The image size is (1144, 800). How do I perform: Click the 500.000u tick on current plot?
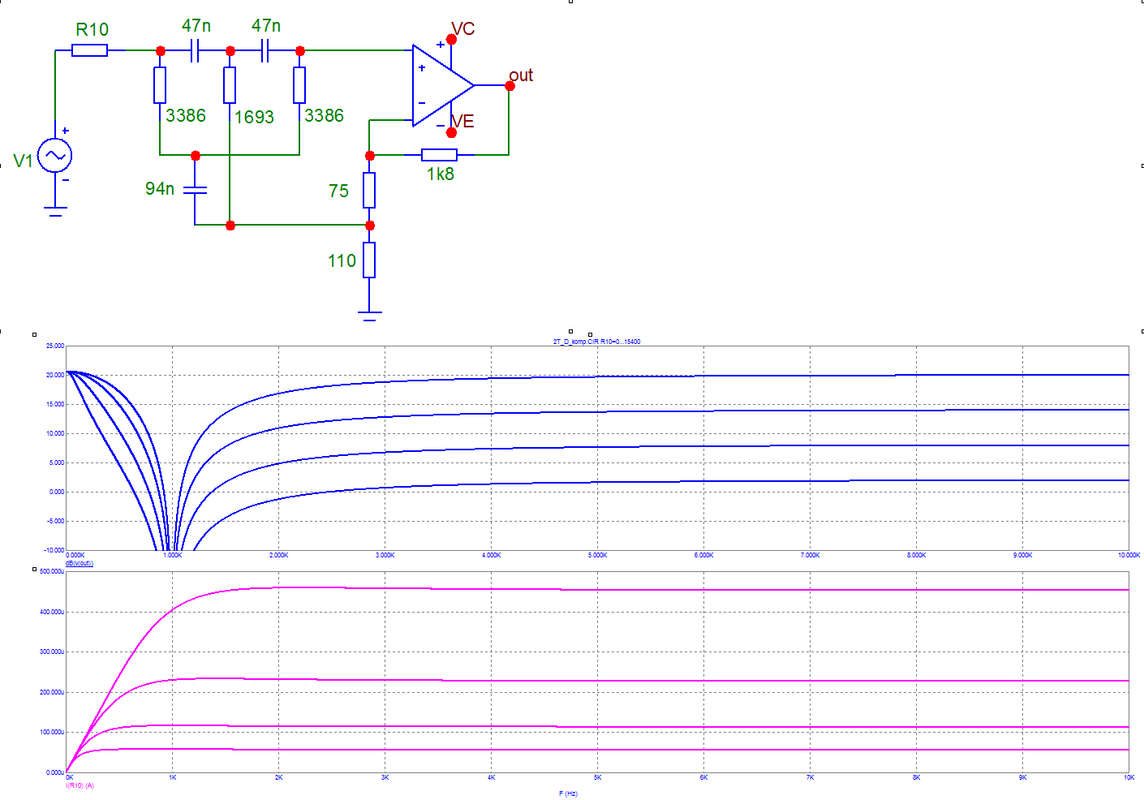coord(52,572)
